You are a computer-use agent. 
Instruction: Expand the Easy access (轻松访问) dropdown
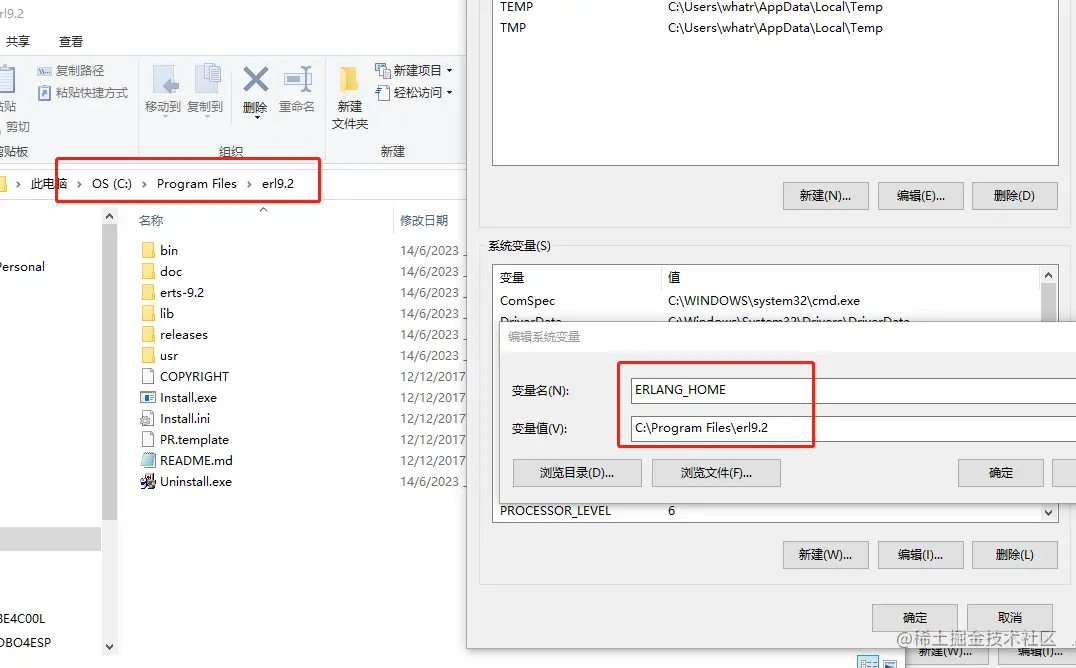(x=449, y=93)
